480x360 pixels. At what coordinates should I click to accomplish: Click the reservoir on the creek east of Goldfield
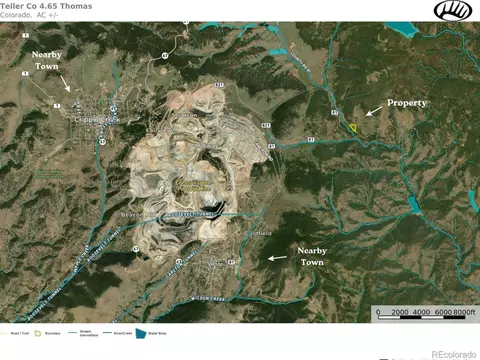click(414, 204)
